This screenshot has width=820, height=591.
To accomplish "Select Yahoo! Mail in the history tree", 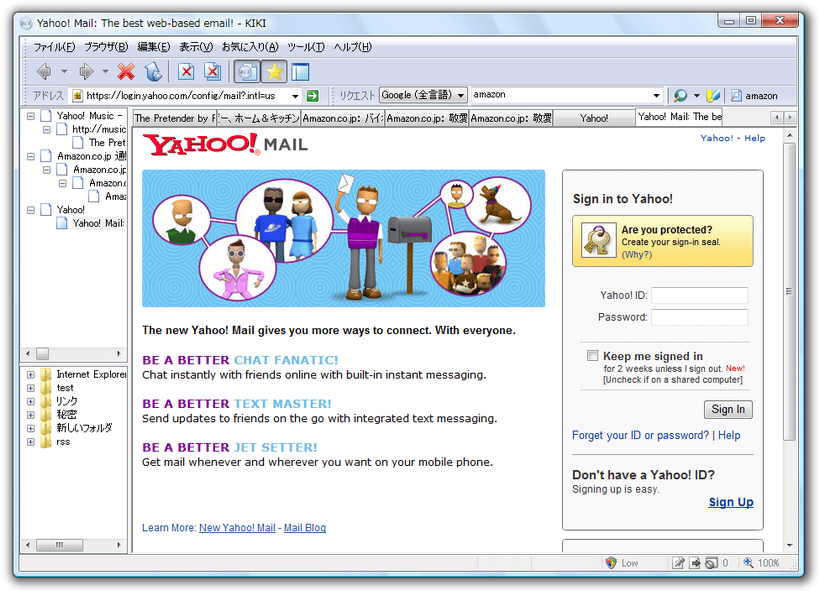I will [x=98, y=223].
